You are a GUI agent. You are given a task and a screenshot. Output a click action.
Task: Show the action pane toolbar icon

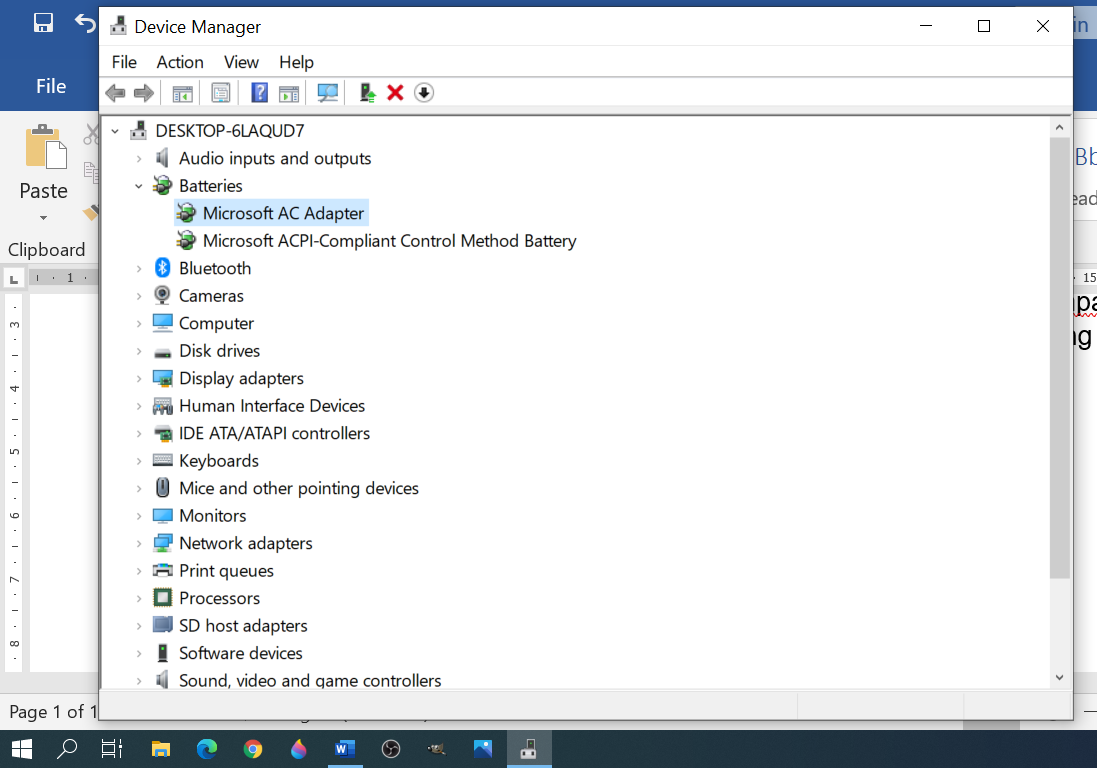(x=289, y=92)
